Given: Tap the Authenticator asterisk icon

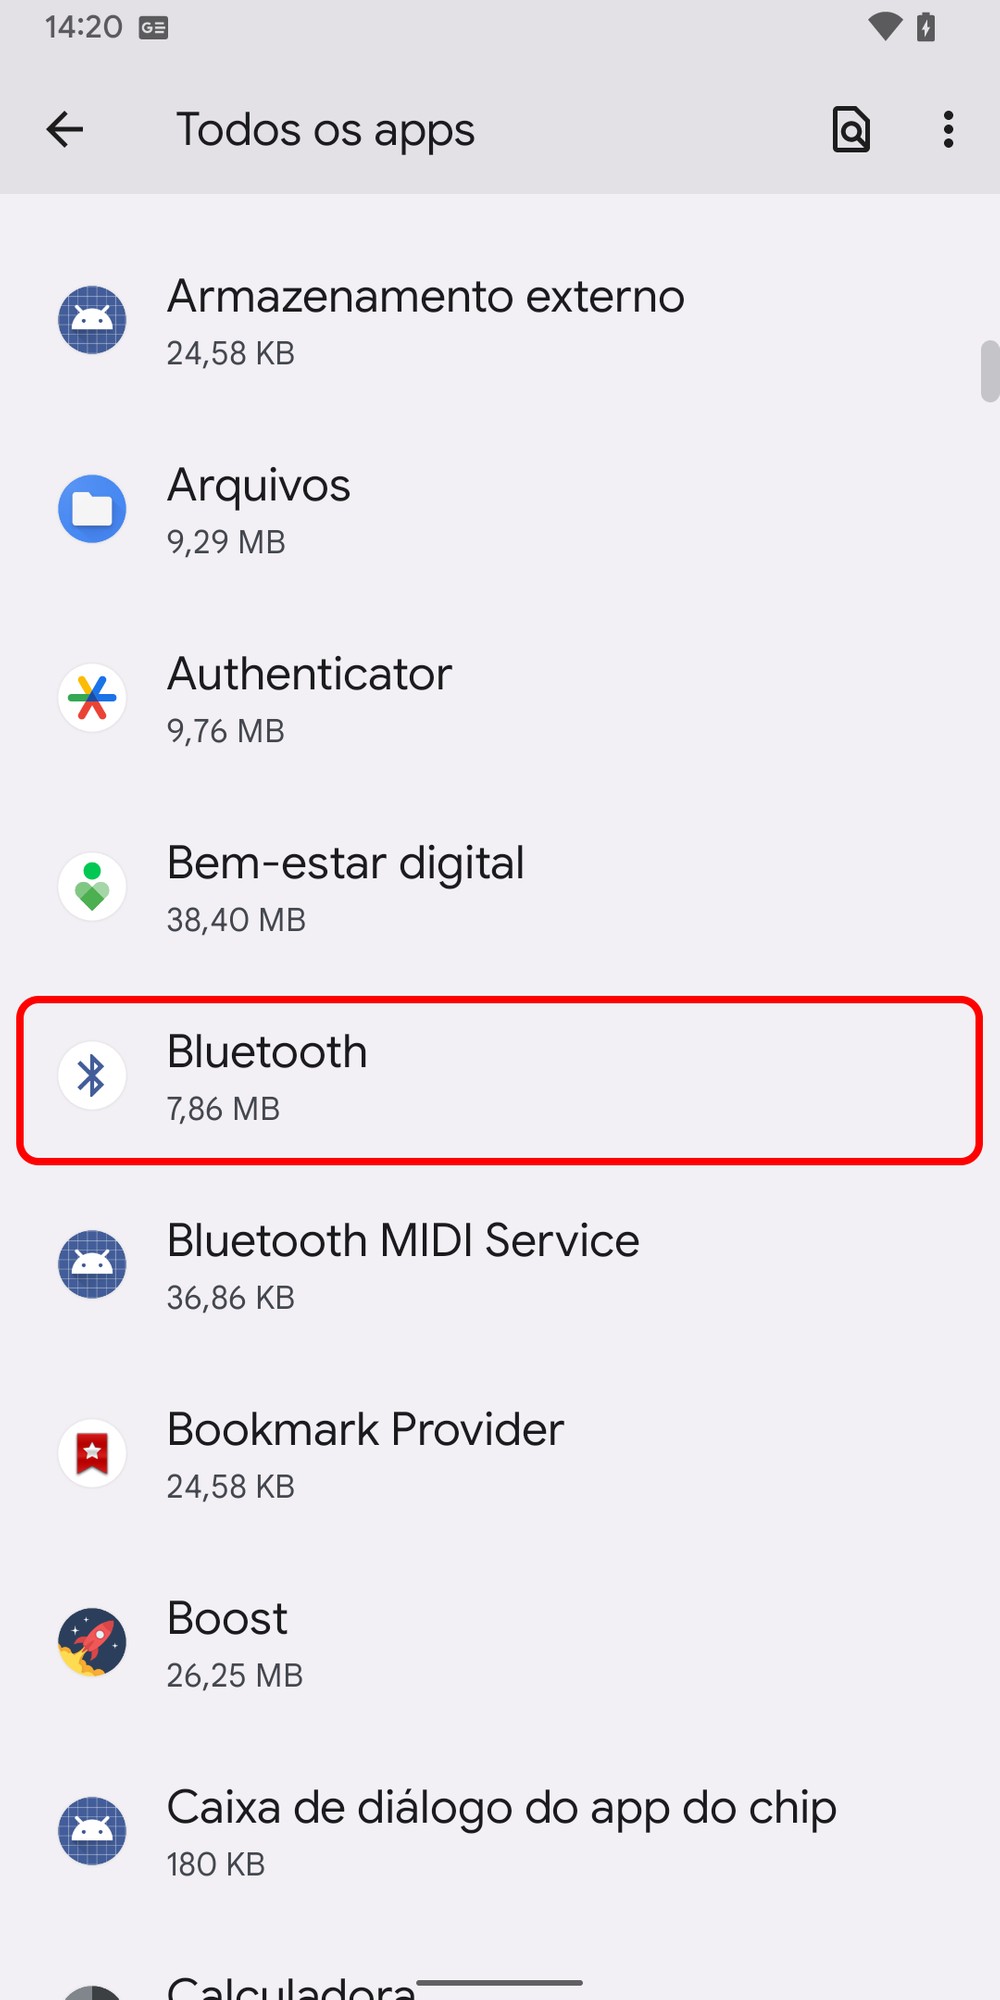Looking at the screenshot, I should [92, 698].
